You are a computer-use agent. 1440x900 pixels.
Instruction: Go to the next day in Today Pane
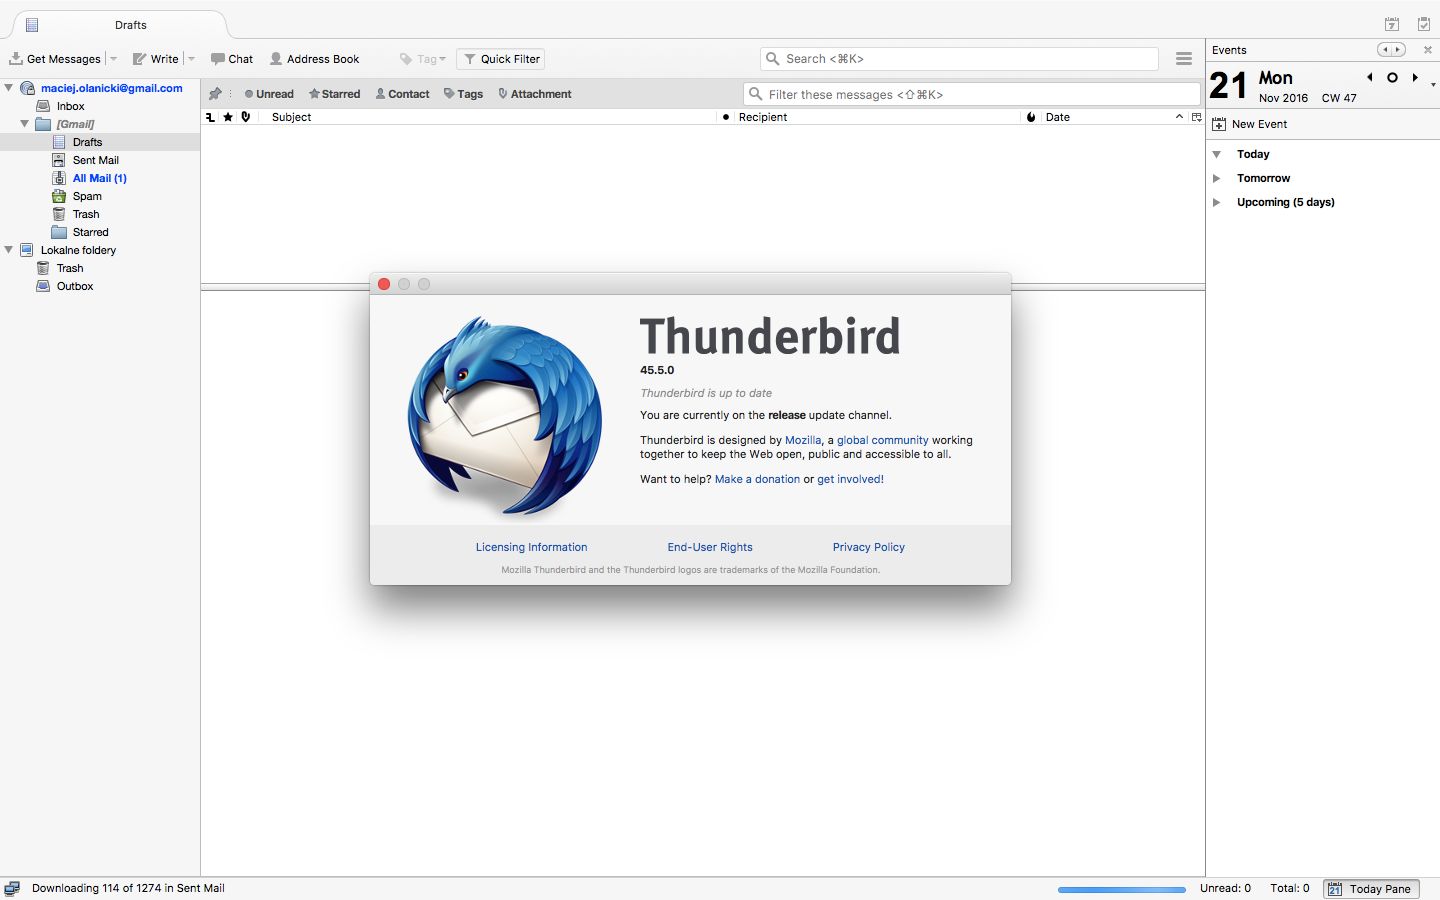pyautogui.click(x=1415, y=77)
